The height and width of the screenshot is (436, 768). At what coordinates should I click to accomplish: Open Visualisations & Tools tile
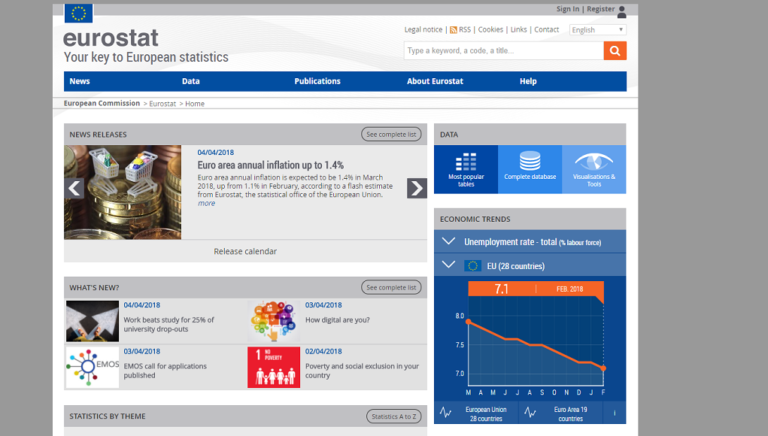tap(594, 169)
